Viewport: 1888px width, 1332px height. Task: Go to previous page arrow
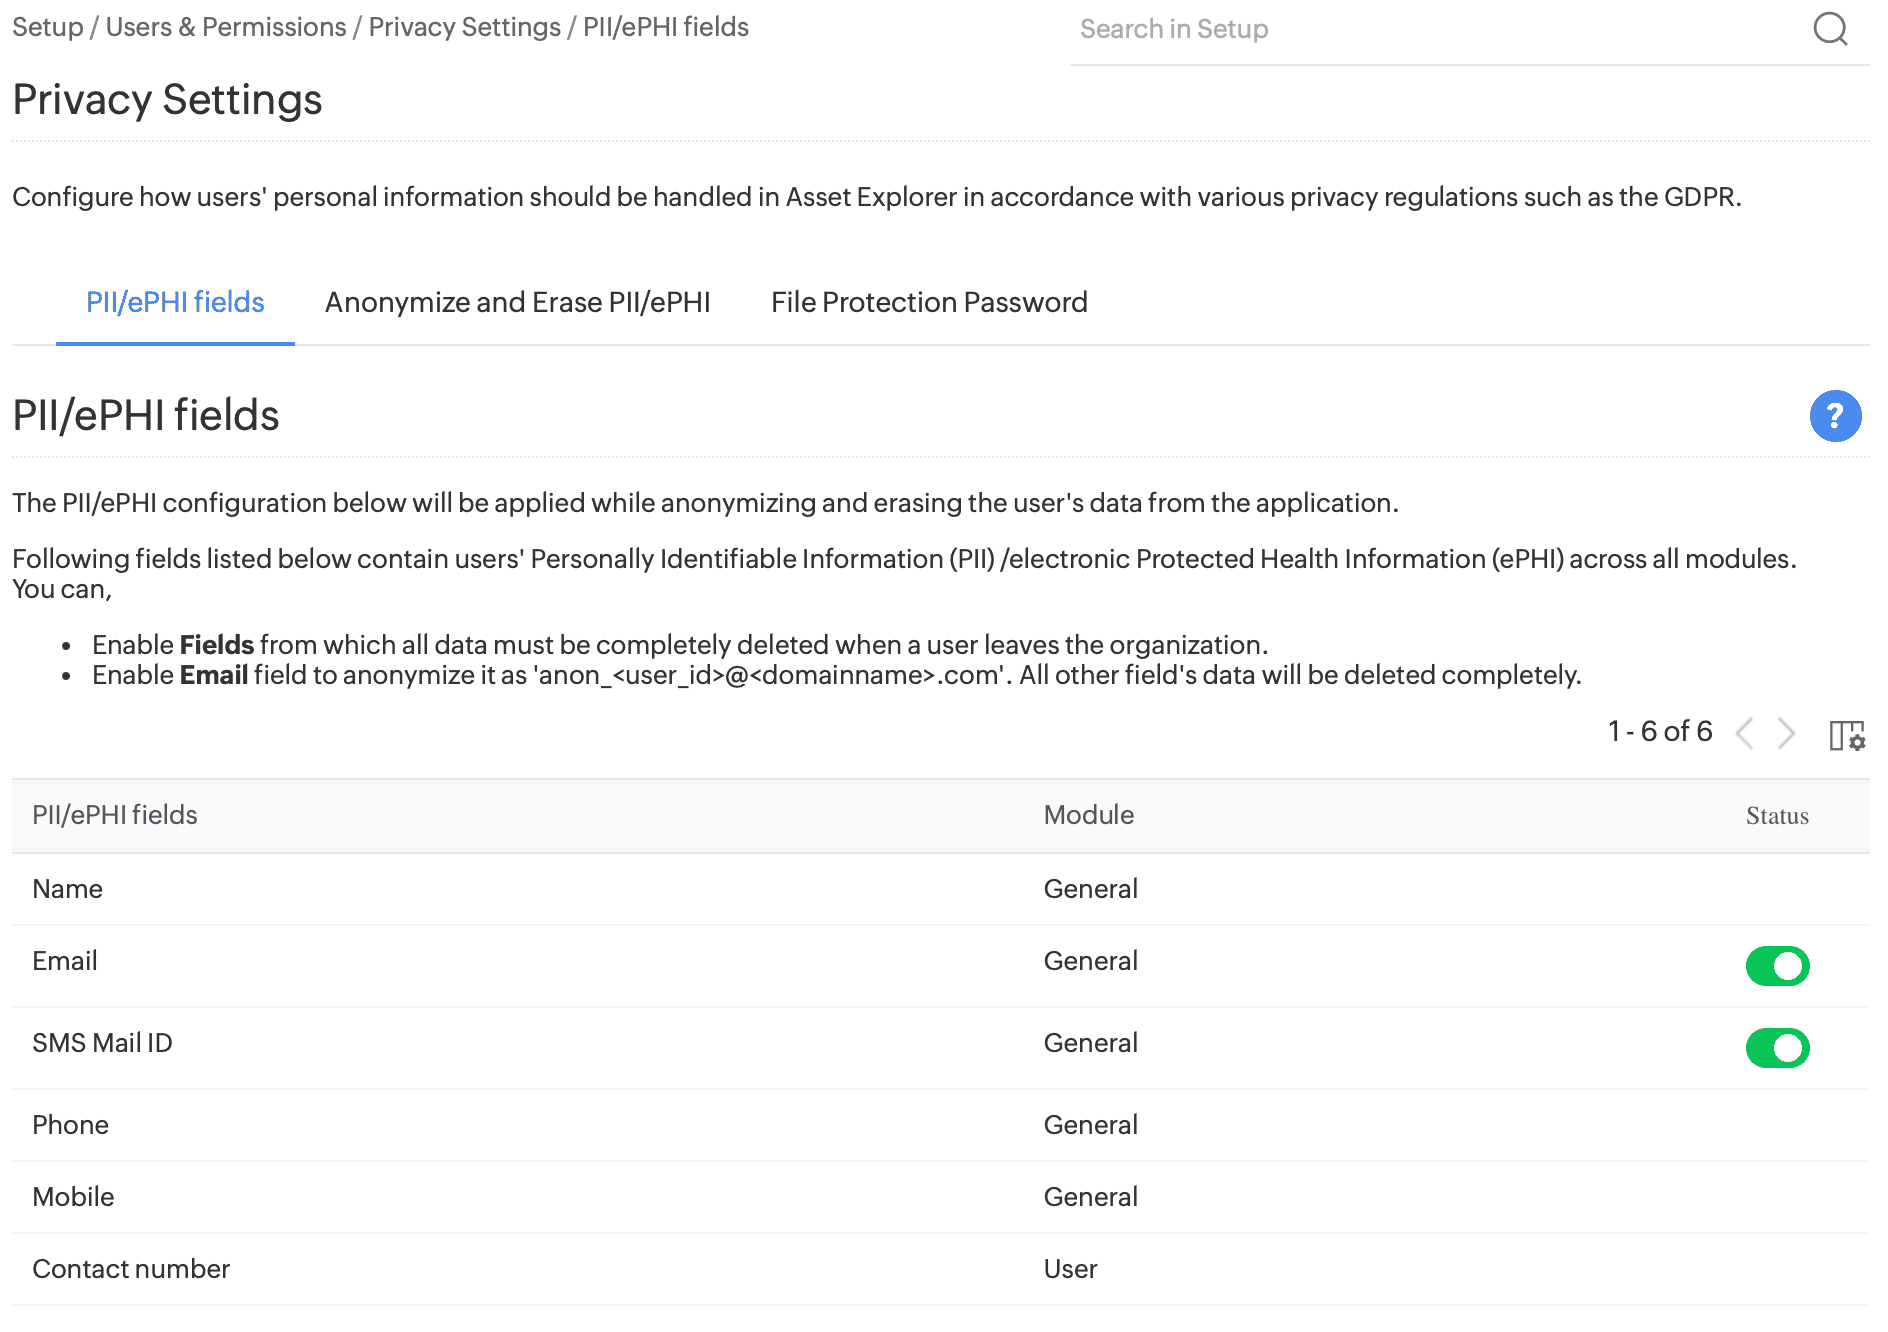point(1745,733)
